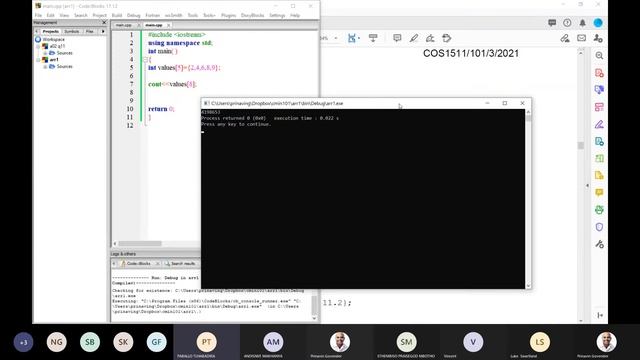
Task: Click the arr1 project icon in the tree
Action: 45,60
